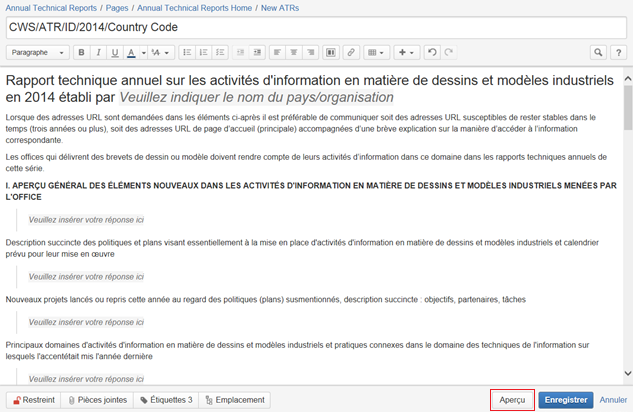Click the Aperçu preview button
Screen dimensions: 633x412
point(512,400)
